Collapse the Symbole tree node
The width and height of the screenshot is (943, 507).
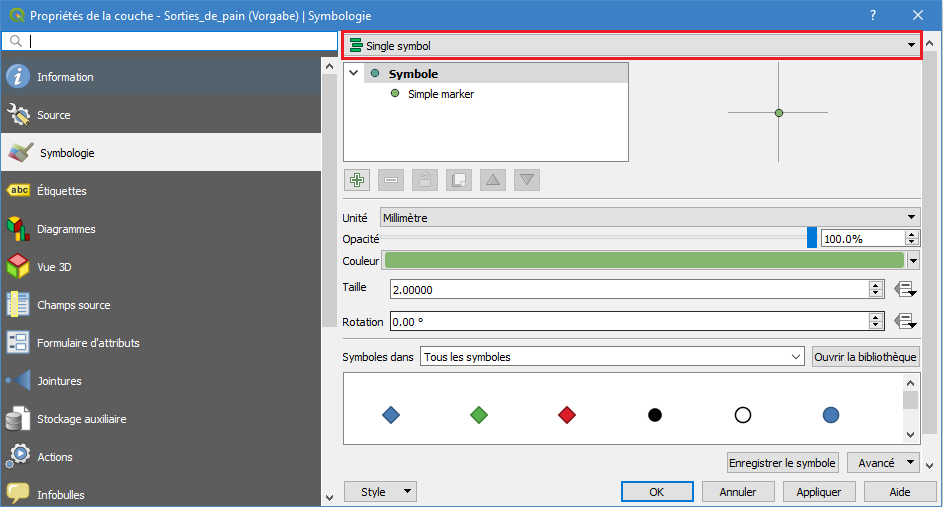coord(354,73)
